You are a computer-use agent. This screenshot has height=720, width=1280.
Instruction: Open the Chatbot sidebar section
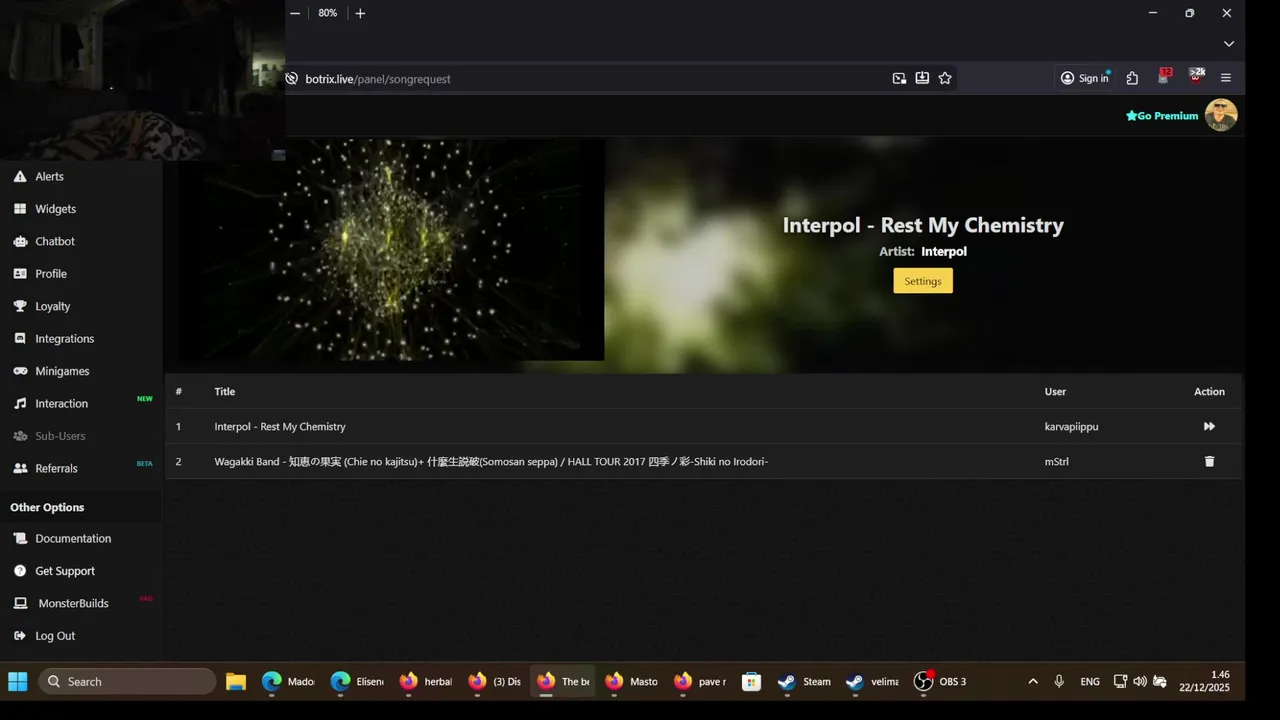coord(55,241)
